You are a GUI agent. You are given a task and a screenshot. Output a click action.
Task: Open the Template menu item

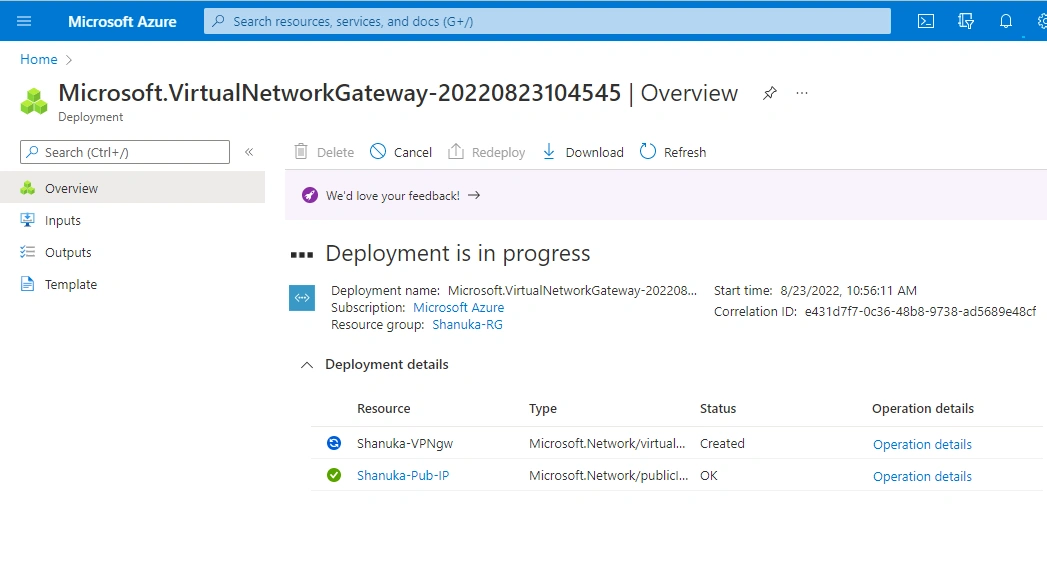(x=132, y=285)
